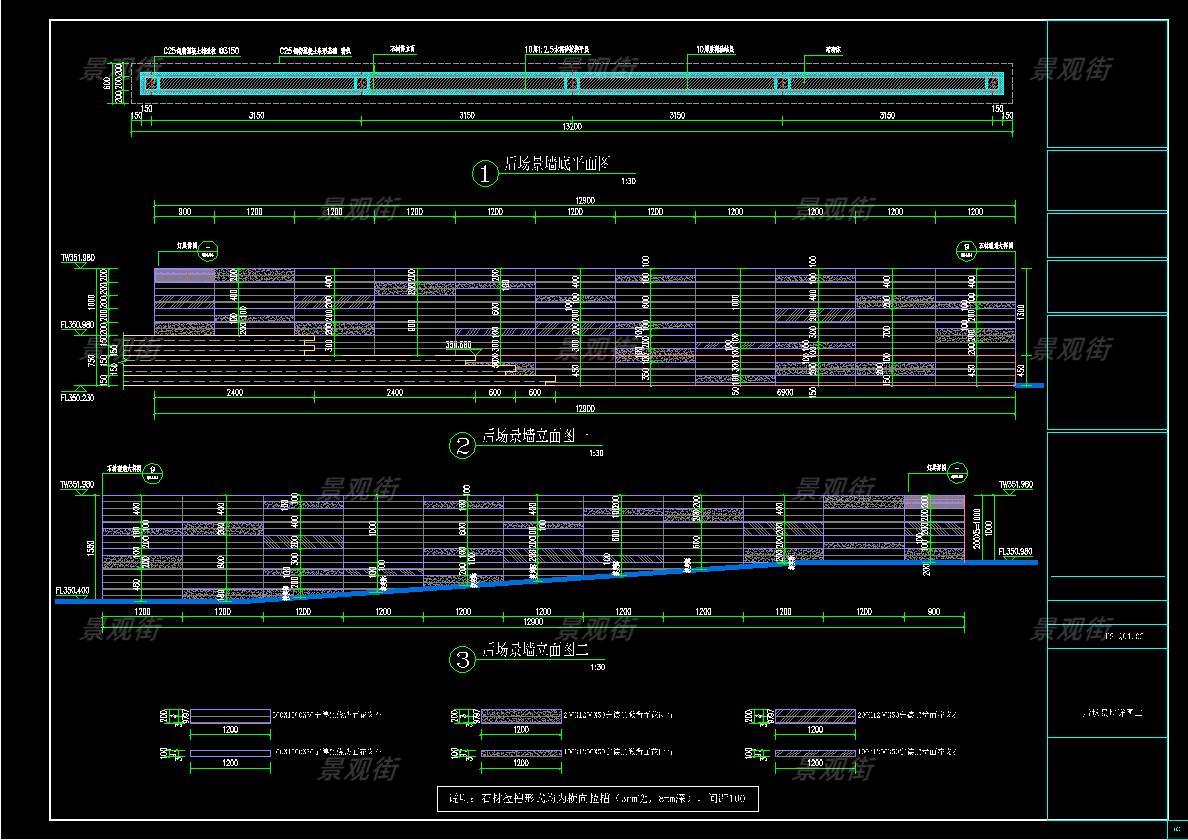Click the 13200 overall dimension in the plan view
The width and height of the screenshot is (1188, 840).
pyautogui.click(x=570, y=128)
